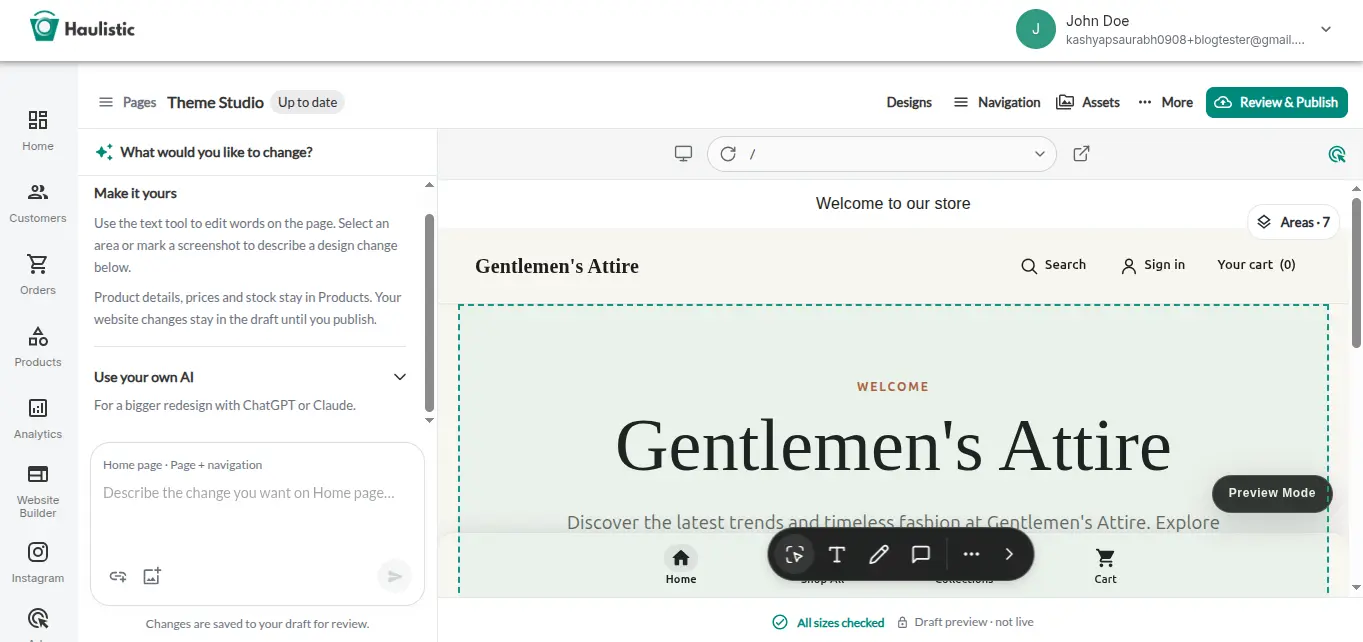The image size is (1363, 642).
Task: Click the Theme Studio title
Action: click(x=215, y=102)
